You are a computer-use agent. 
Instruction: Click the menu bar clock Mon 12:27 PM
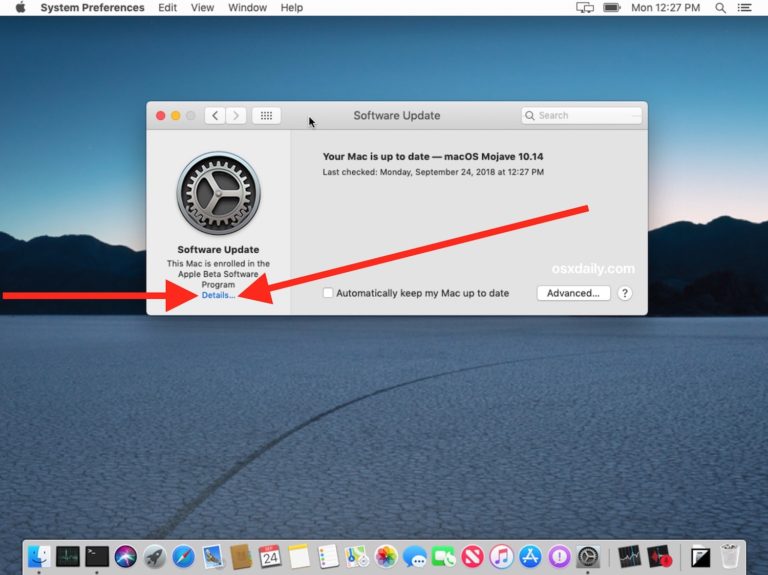pyautogui.click(x=665, y=8)
